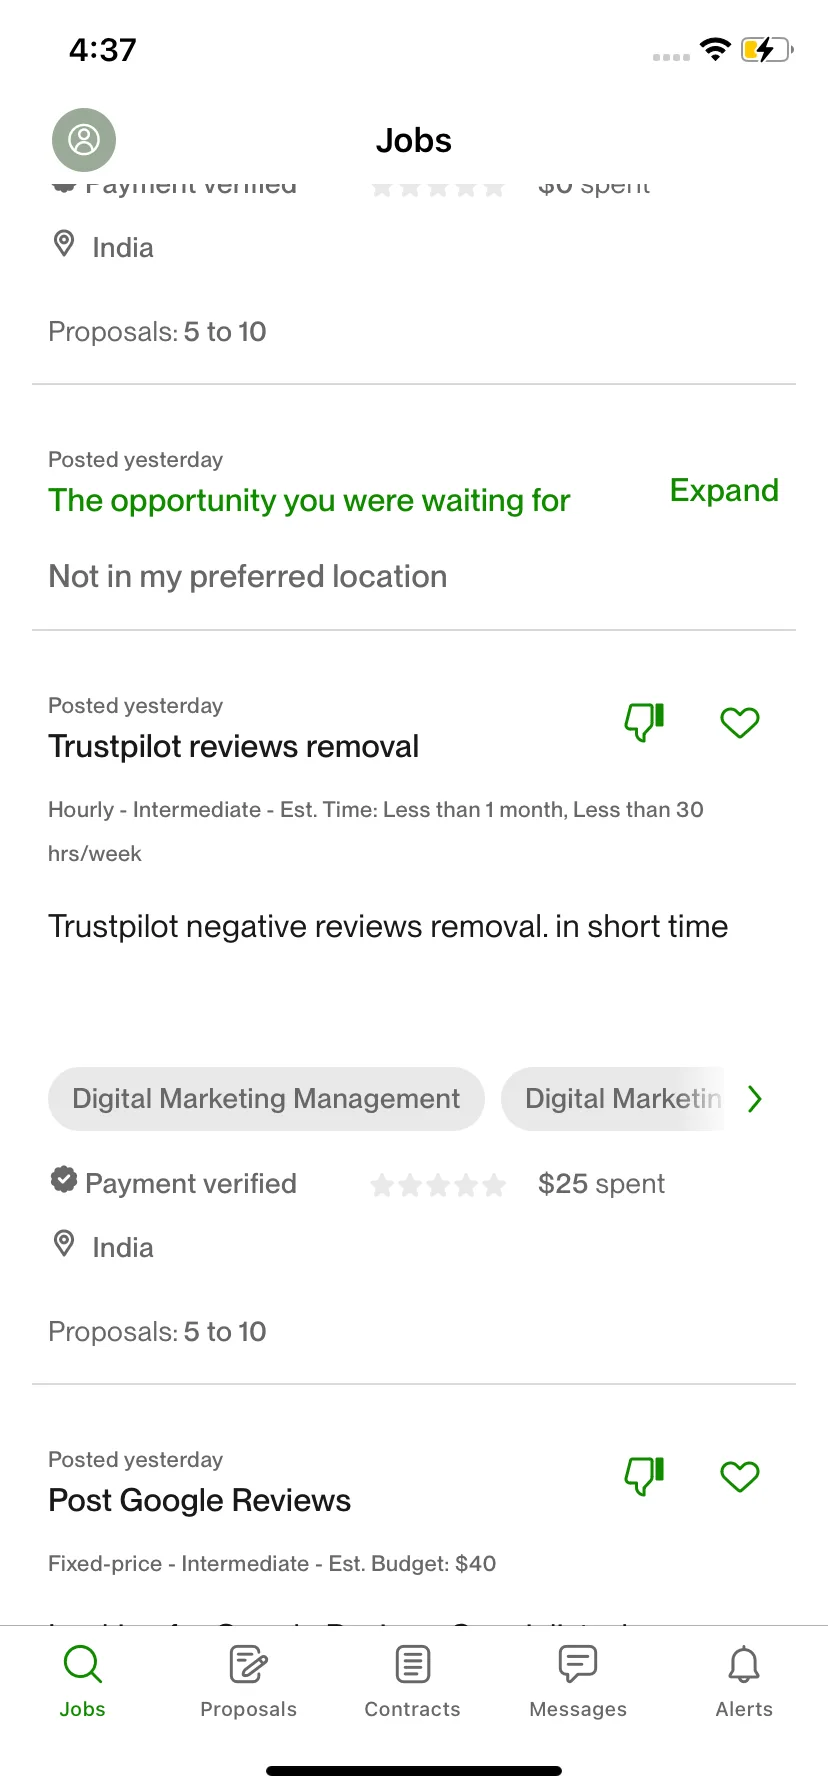
Task: Tap the Payment verified badge icon
Action: coord(64,1180)
